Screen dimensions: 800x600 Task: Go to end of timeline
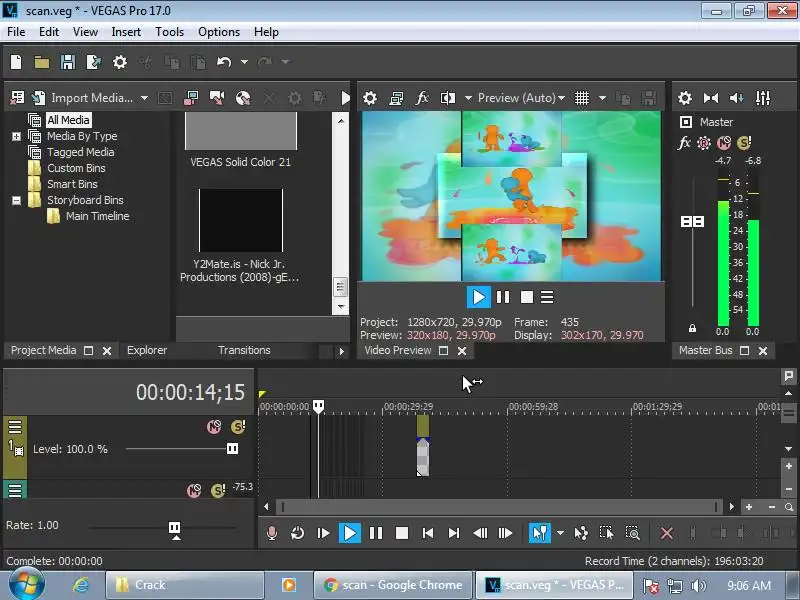click(x=454, y=534)
